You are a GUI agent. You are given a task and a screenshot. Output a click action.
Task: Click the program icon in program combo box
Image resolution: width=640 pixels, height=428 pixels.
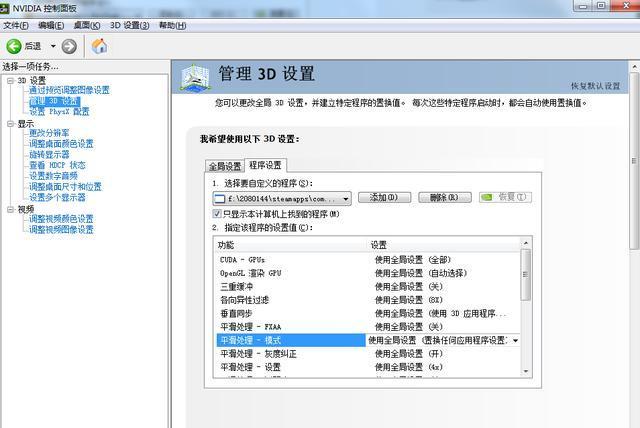tap(220, 199)
